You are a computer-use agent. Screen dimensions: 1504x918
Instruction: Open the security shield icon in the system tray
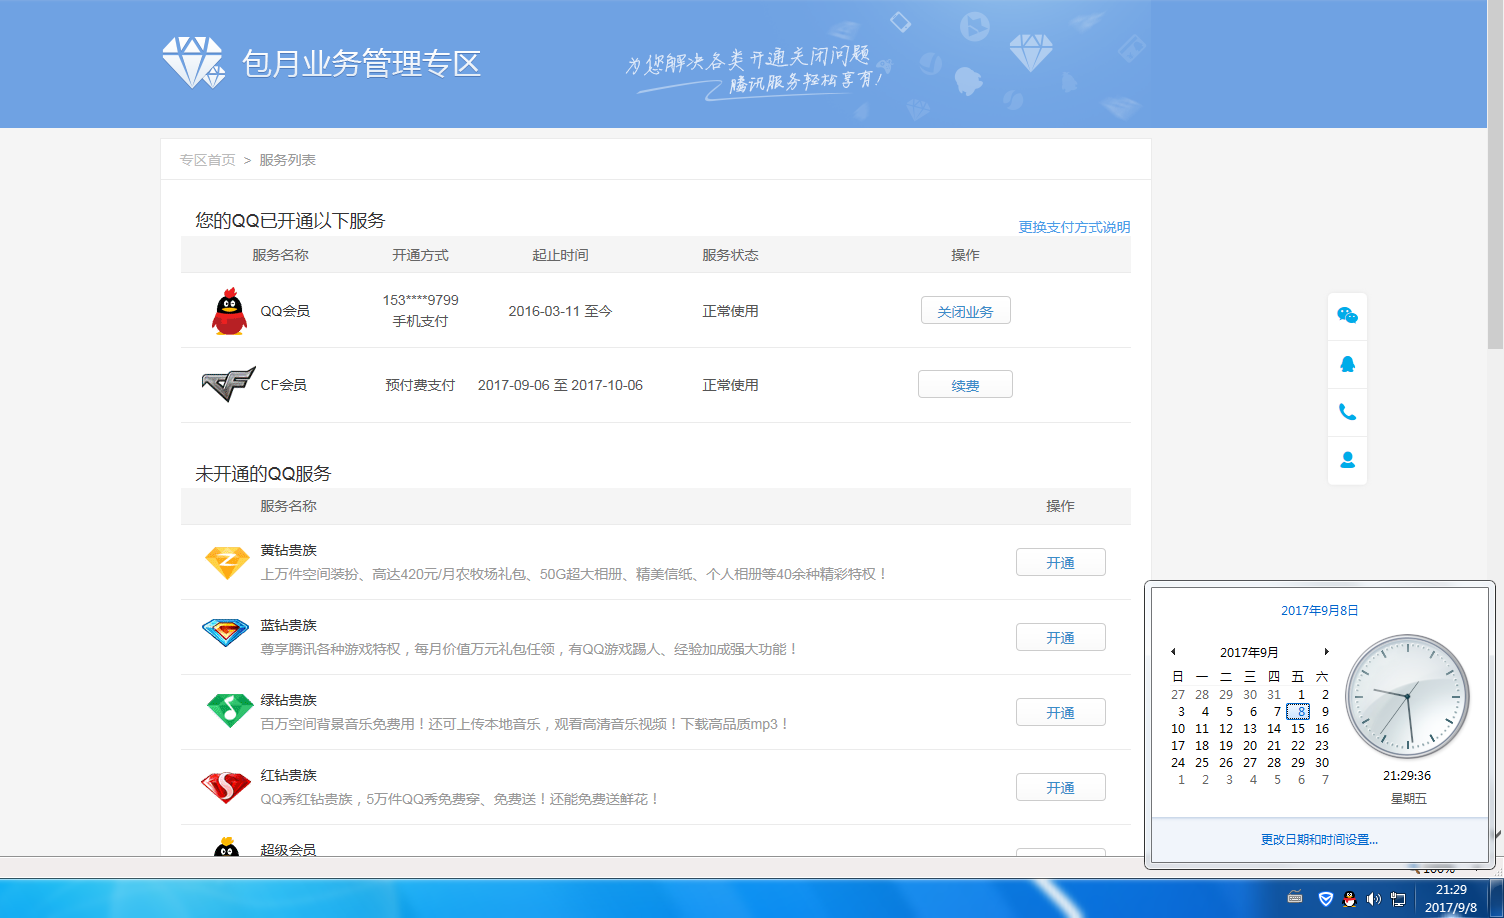(1325, 899)
